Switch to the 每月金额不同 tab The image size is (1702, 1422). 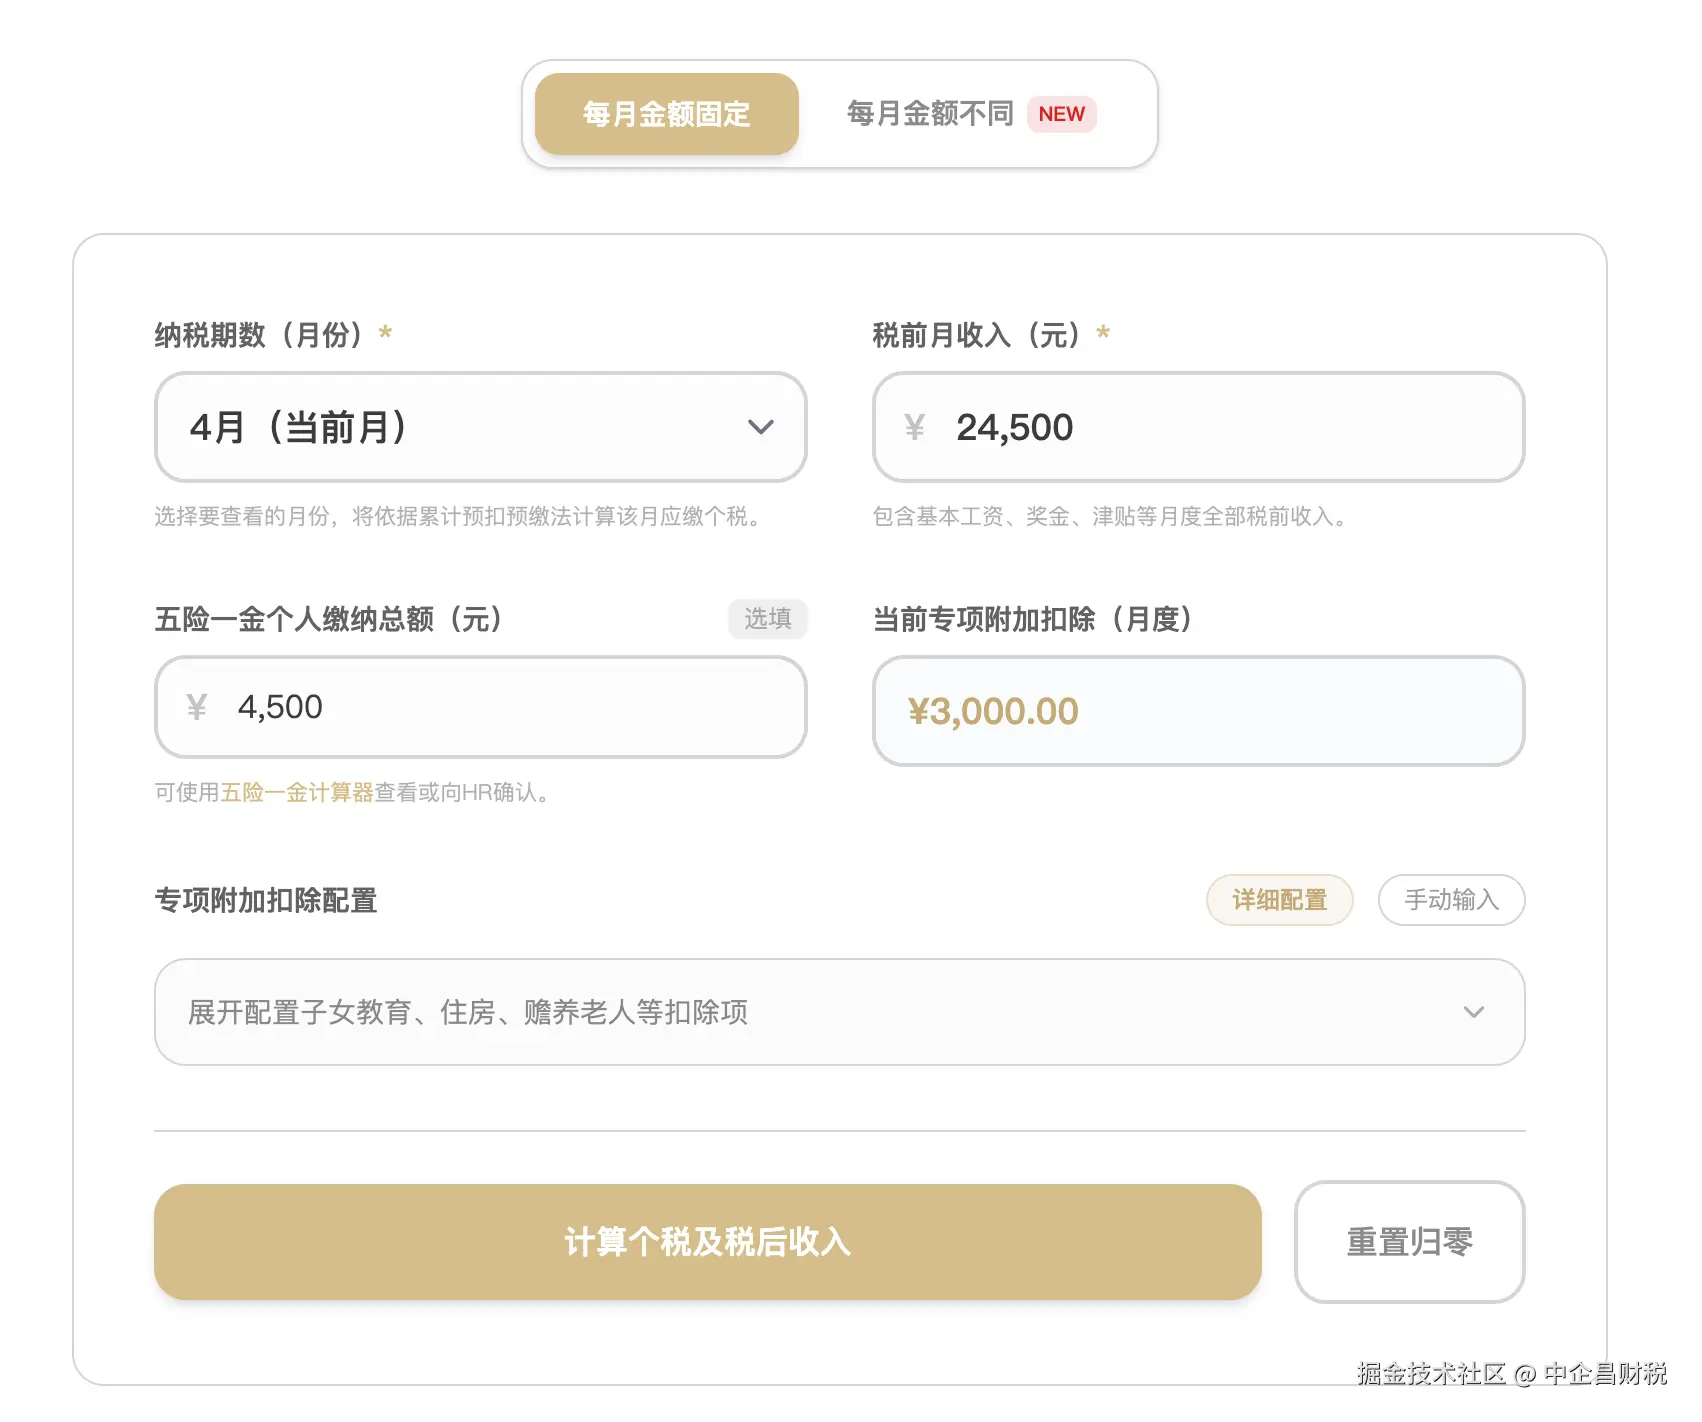point(929,114)
